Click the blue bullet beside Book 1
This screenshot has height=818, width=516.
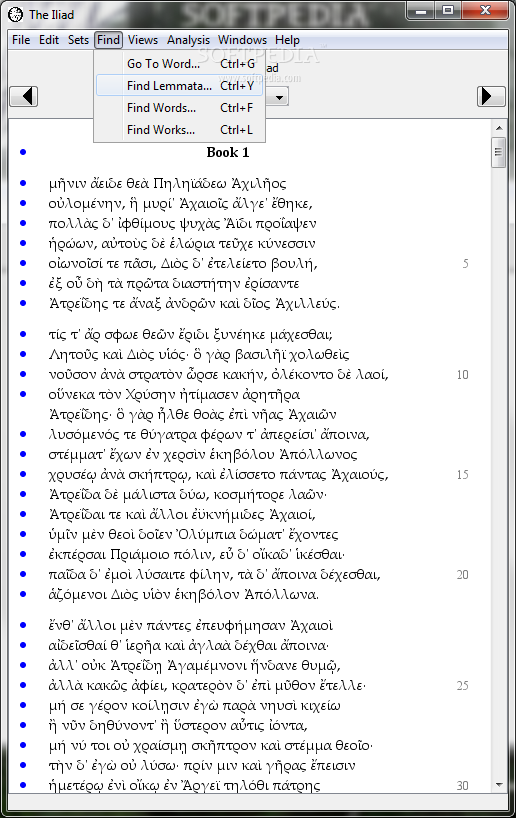pos(23,152)
